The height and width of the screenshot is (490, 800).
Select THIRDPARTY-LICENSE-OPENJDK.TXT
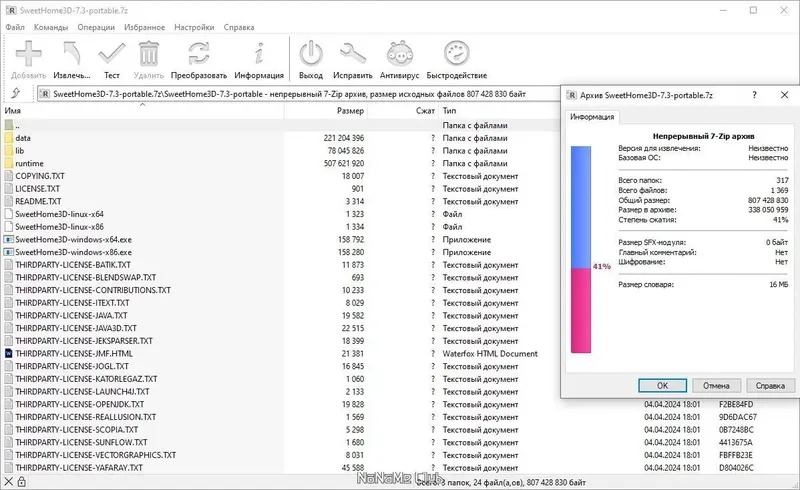click(80, 404)
